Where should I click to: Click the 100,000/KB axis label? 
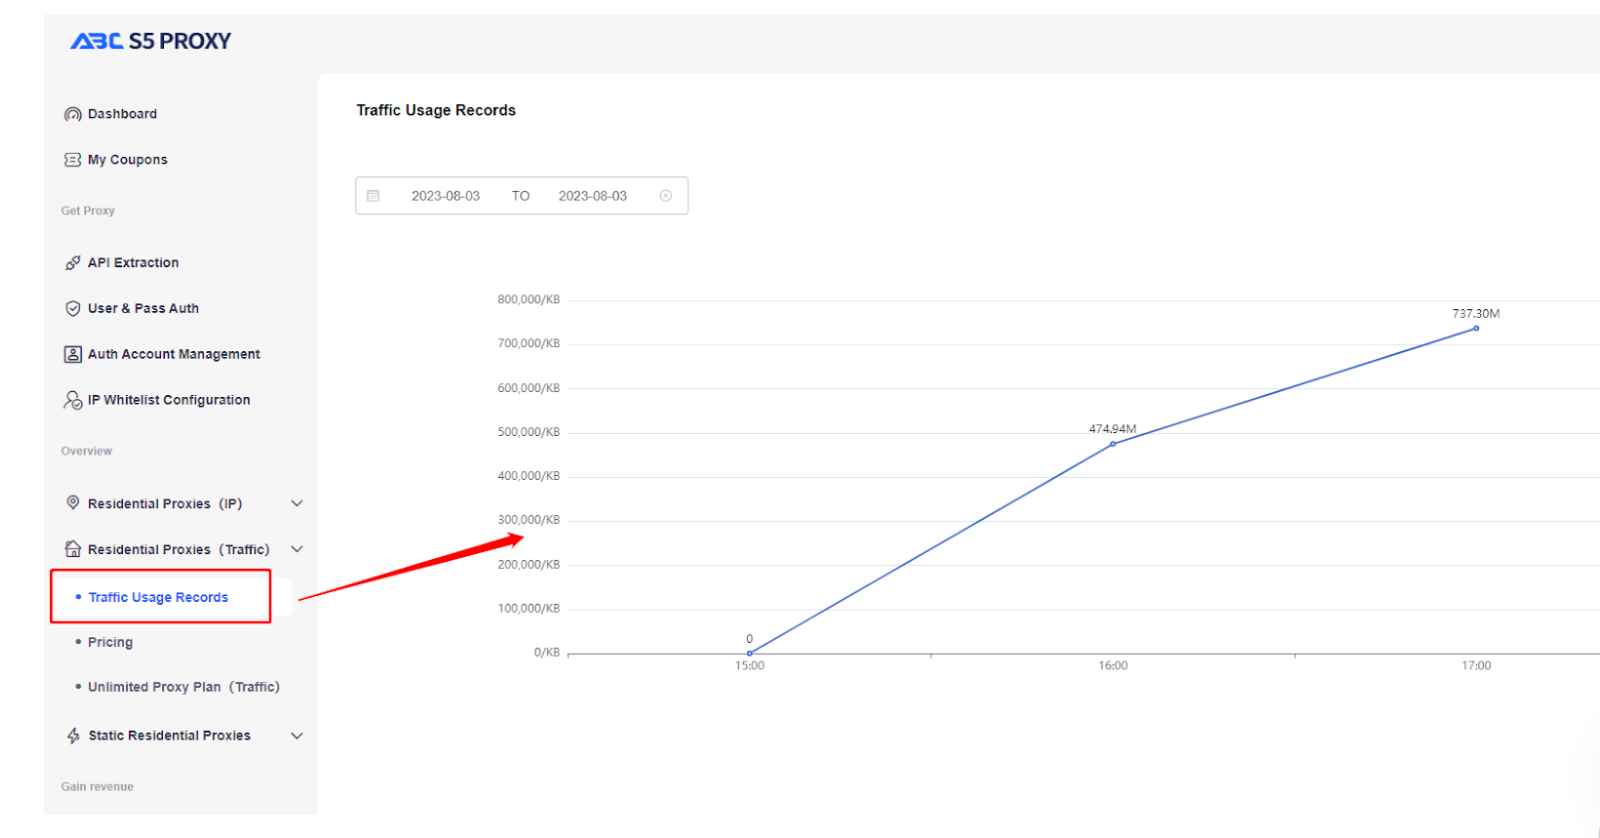coord(529,608)
